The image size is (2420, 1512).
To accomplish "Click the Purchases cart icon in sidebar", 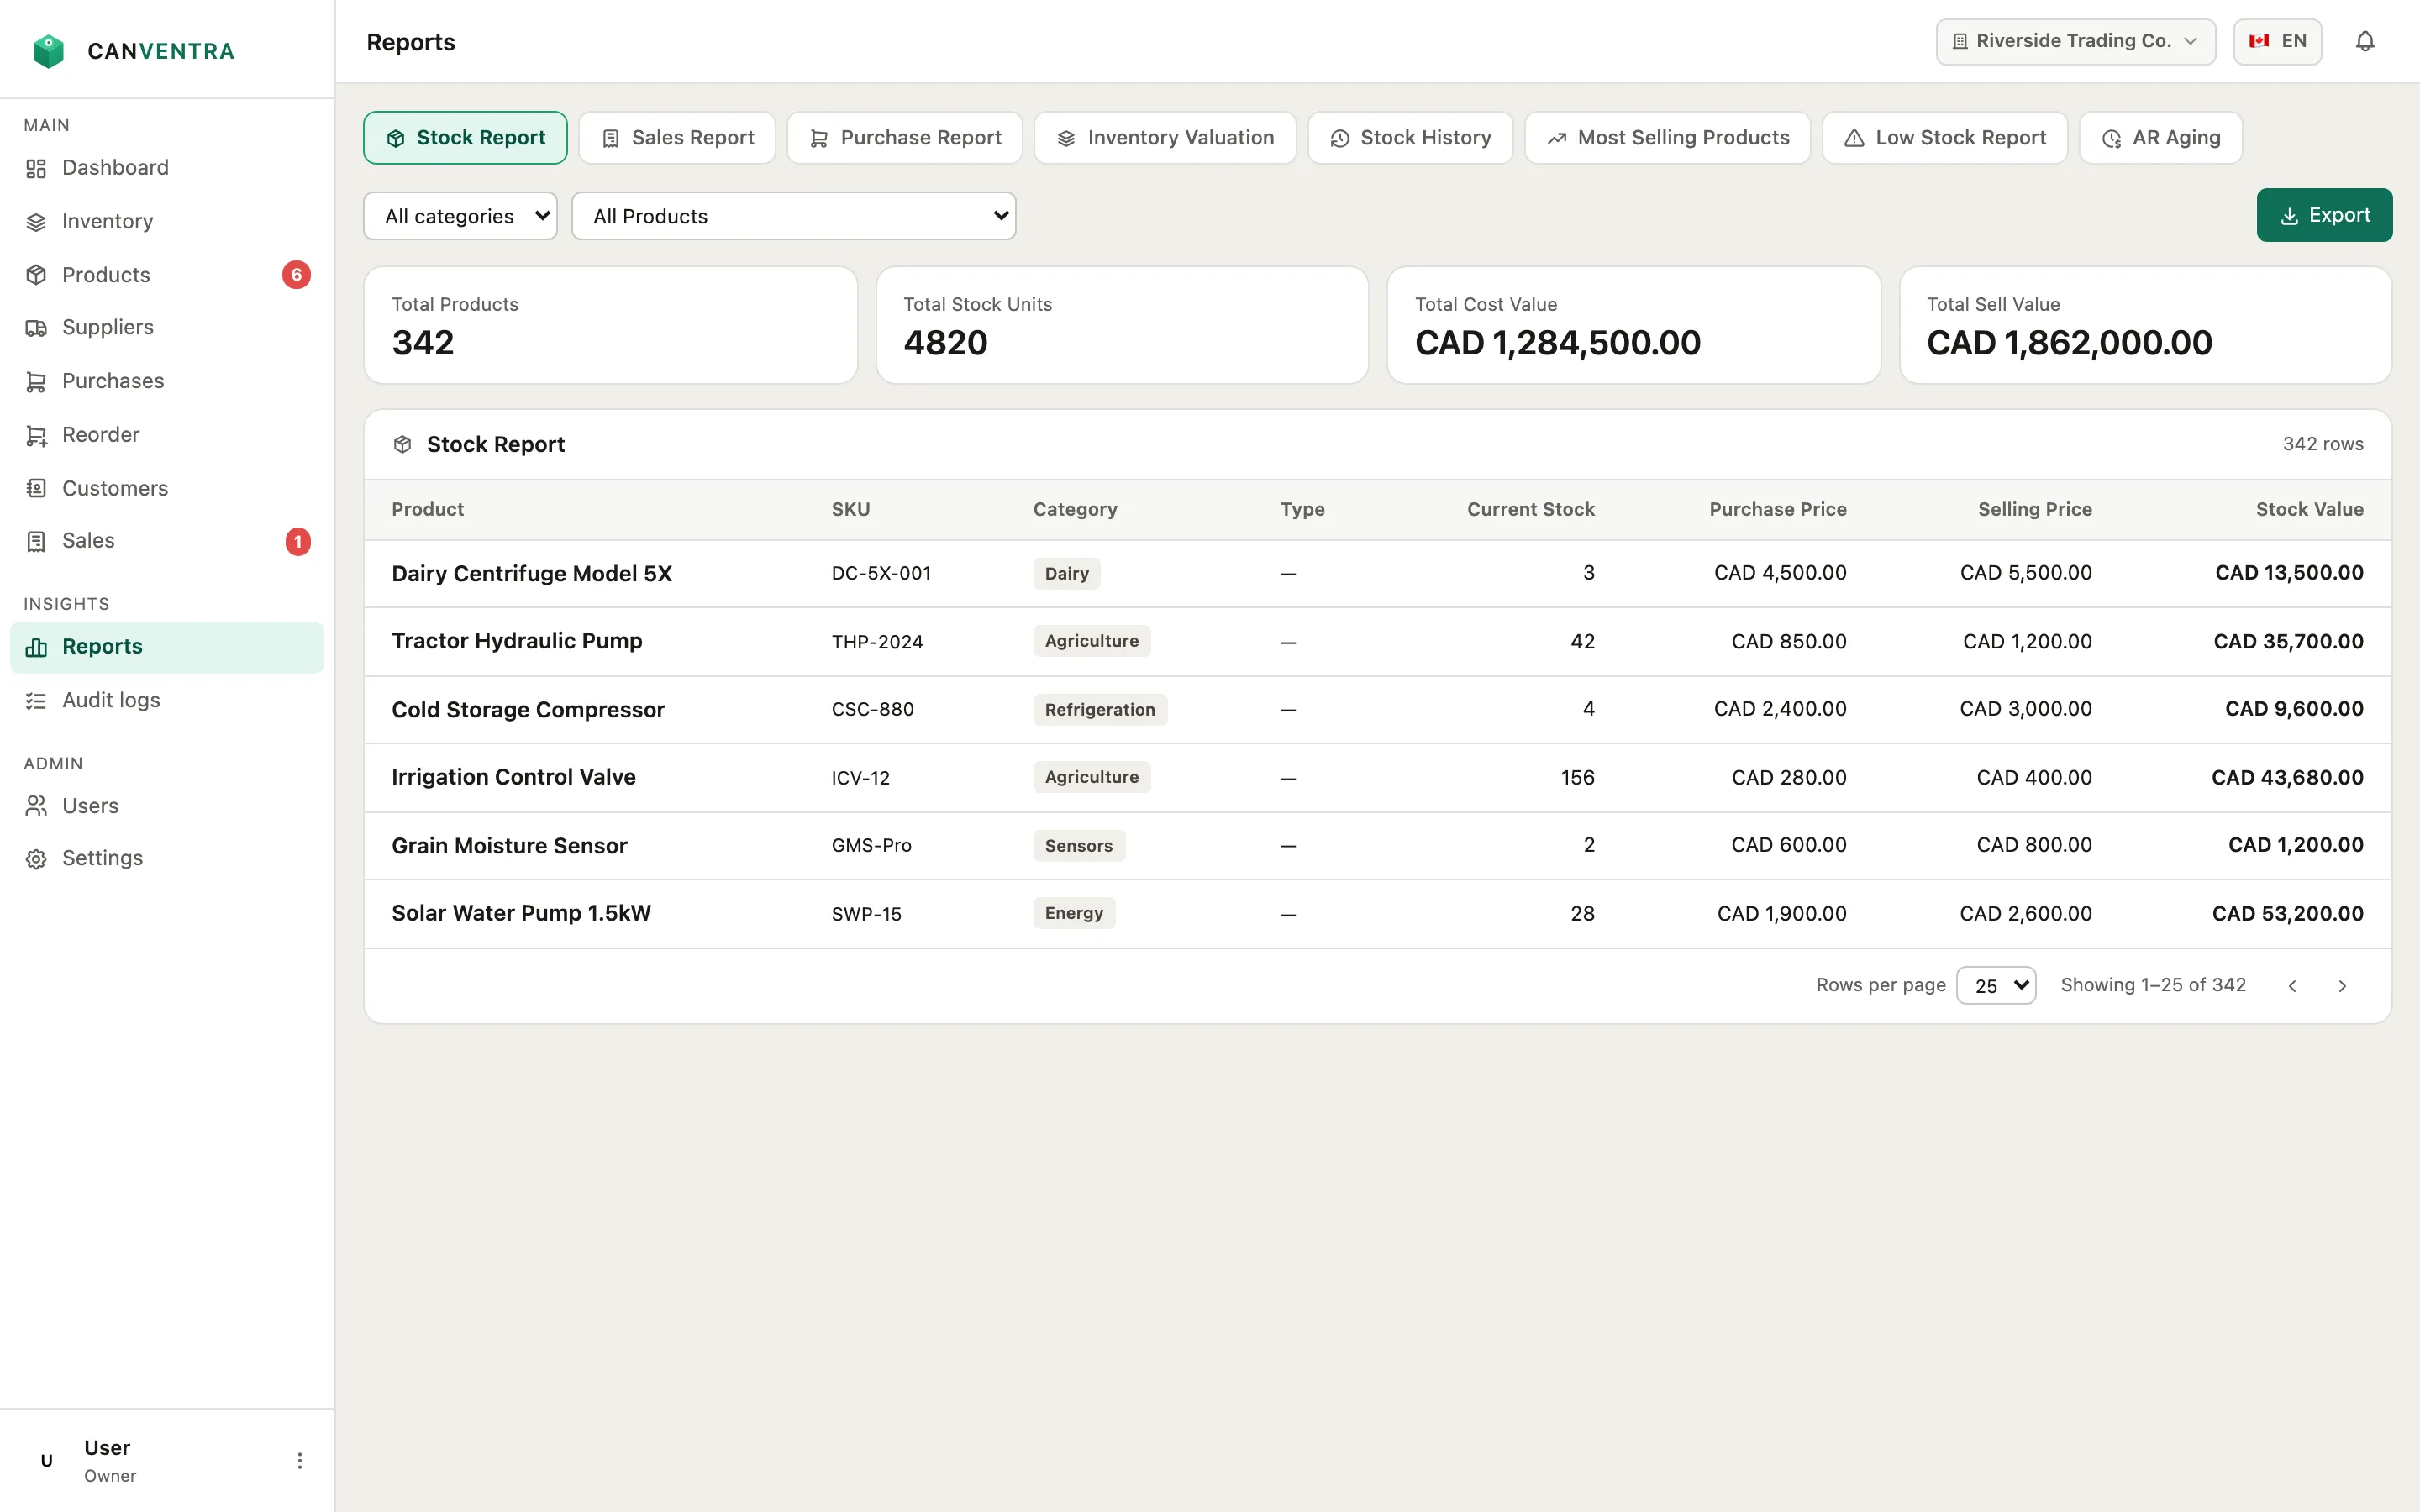I will pos(36,381).
